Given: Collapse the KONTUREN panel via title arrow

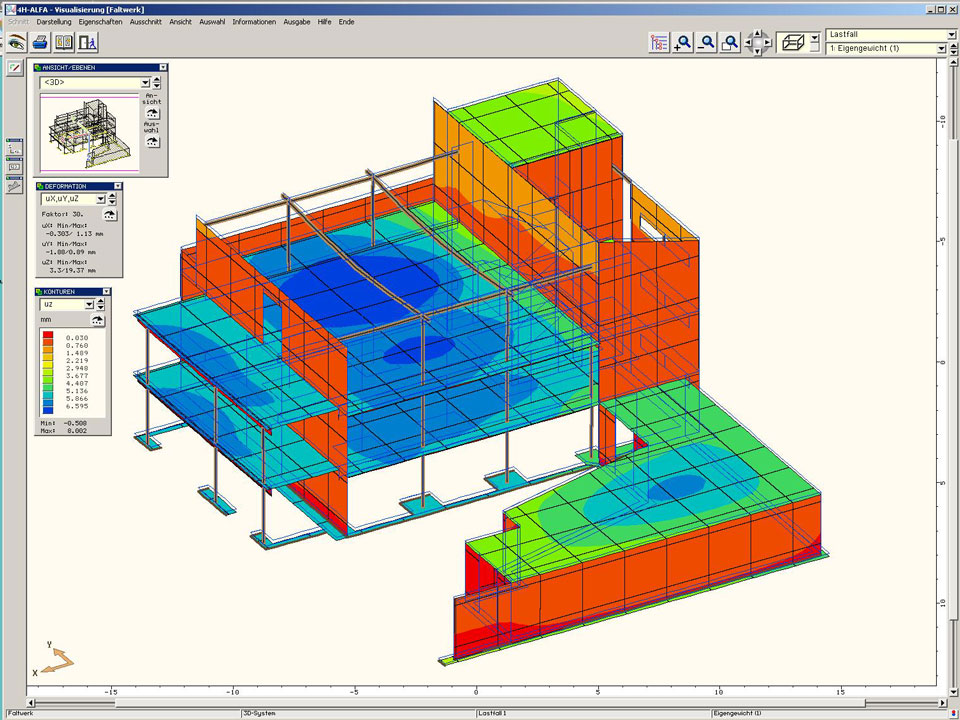Looking at the screenshot, I should coord(105,291).
